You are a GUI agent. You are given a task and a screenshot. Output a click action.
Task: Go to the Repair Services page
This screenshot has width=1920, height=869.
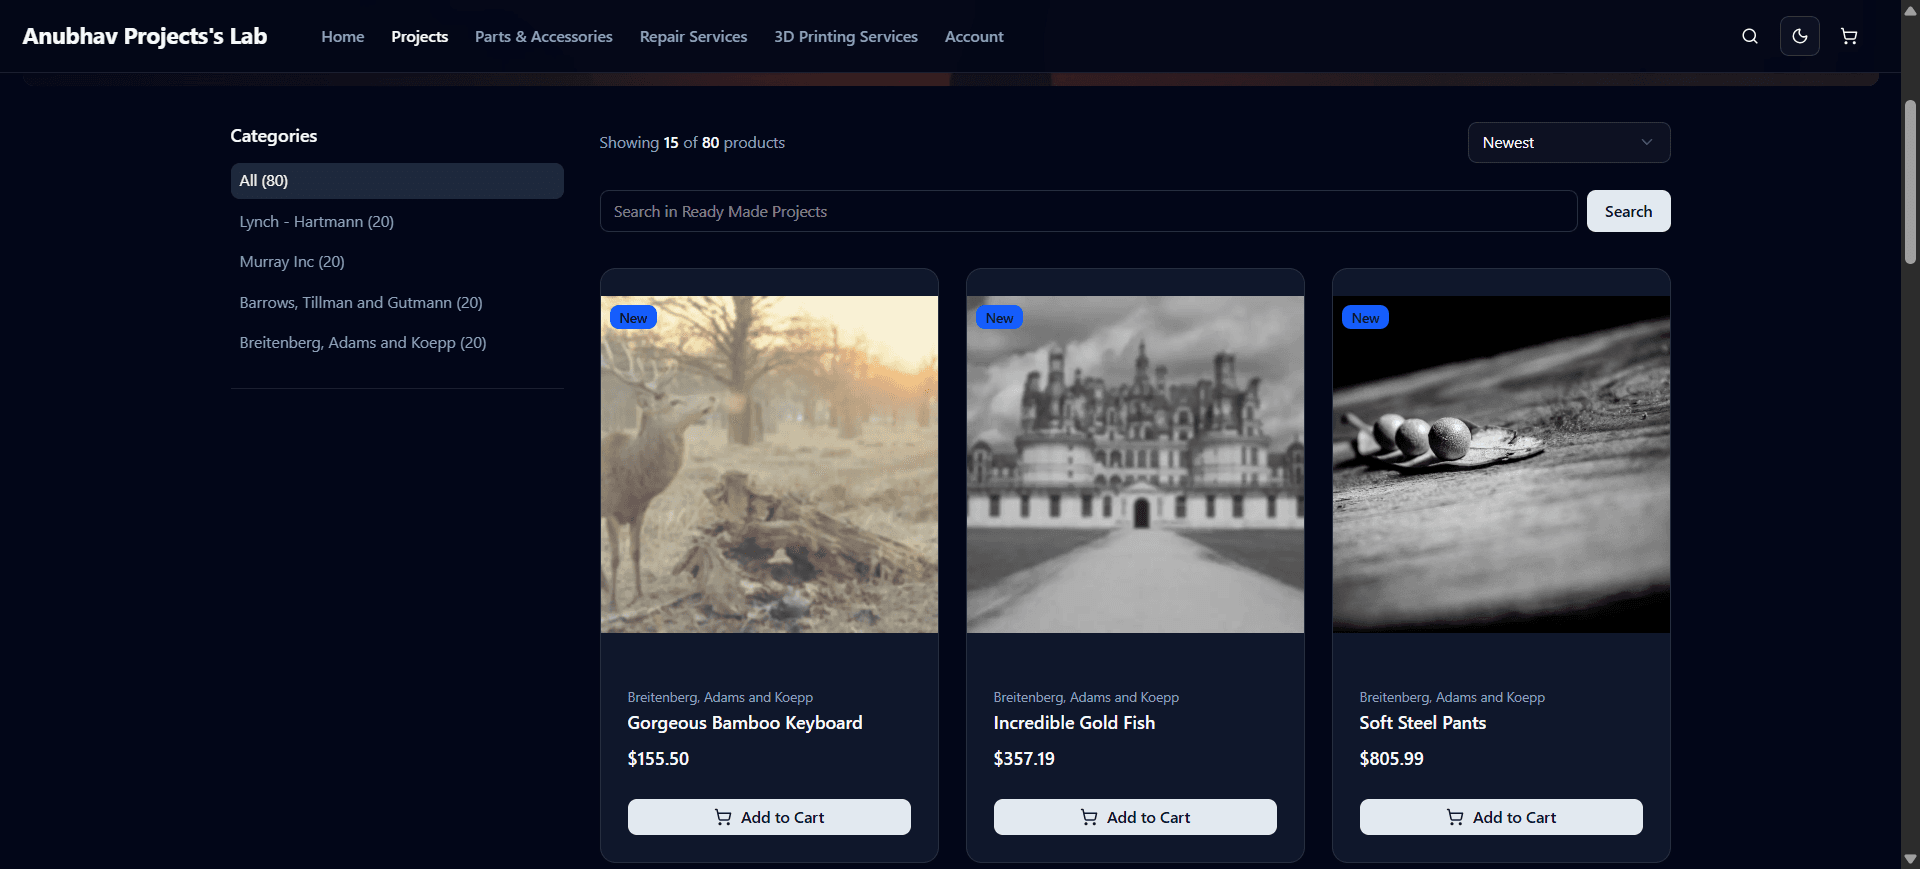point(693,37)
